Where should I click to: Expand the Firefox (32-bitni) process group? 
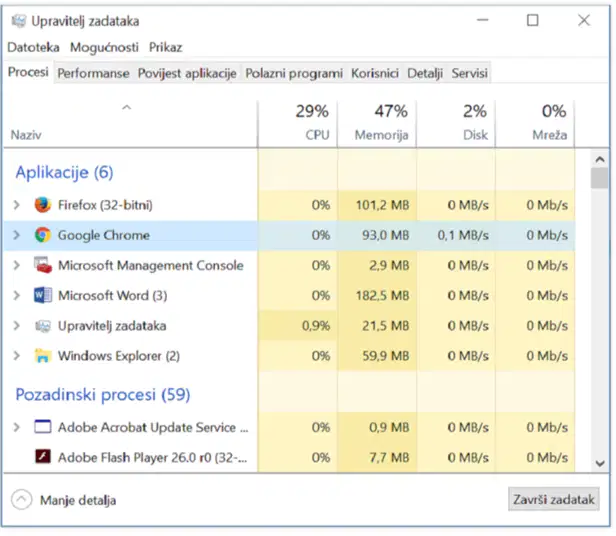[16, 205]
